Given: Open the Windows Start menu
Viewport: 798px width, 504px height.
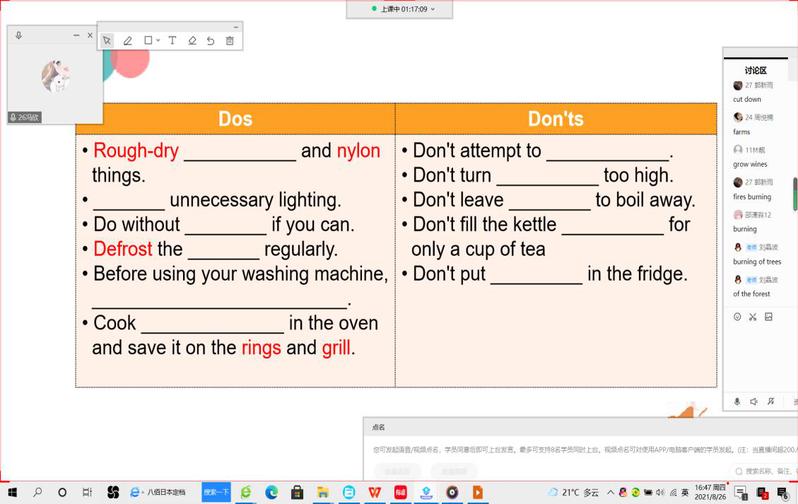Looking at the screenshot, I should tap(11, 492).
